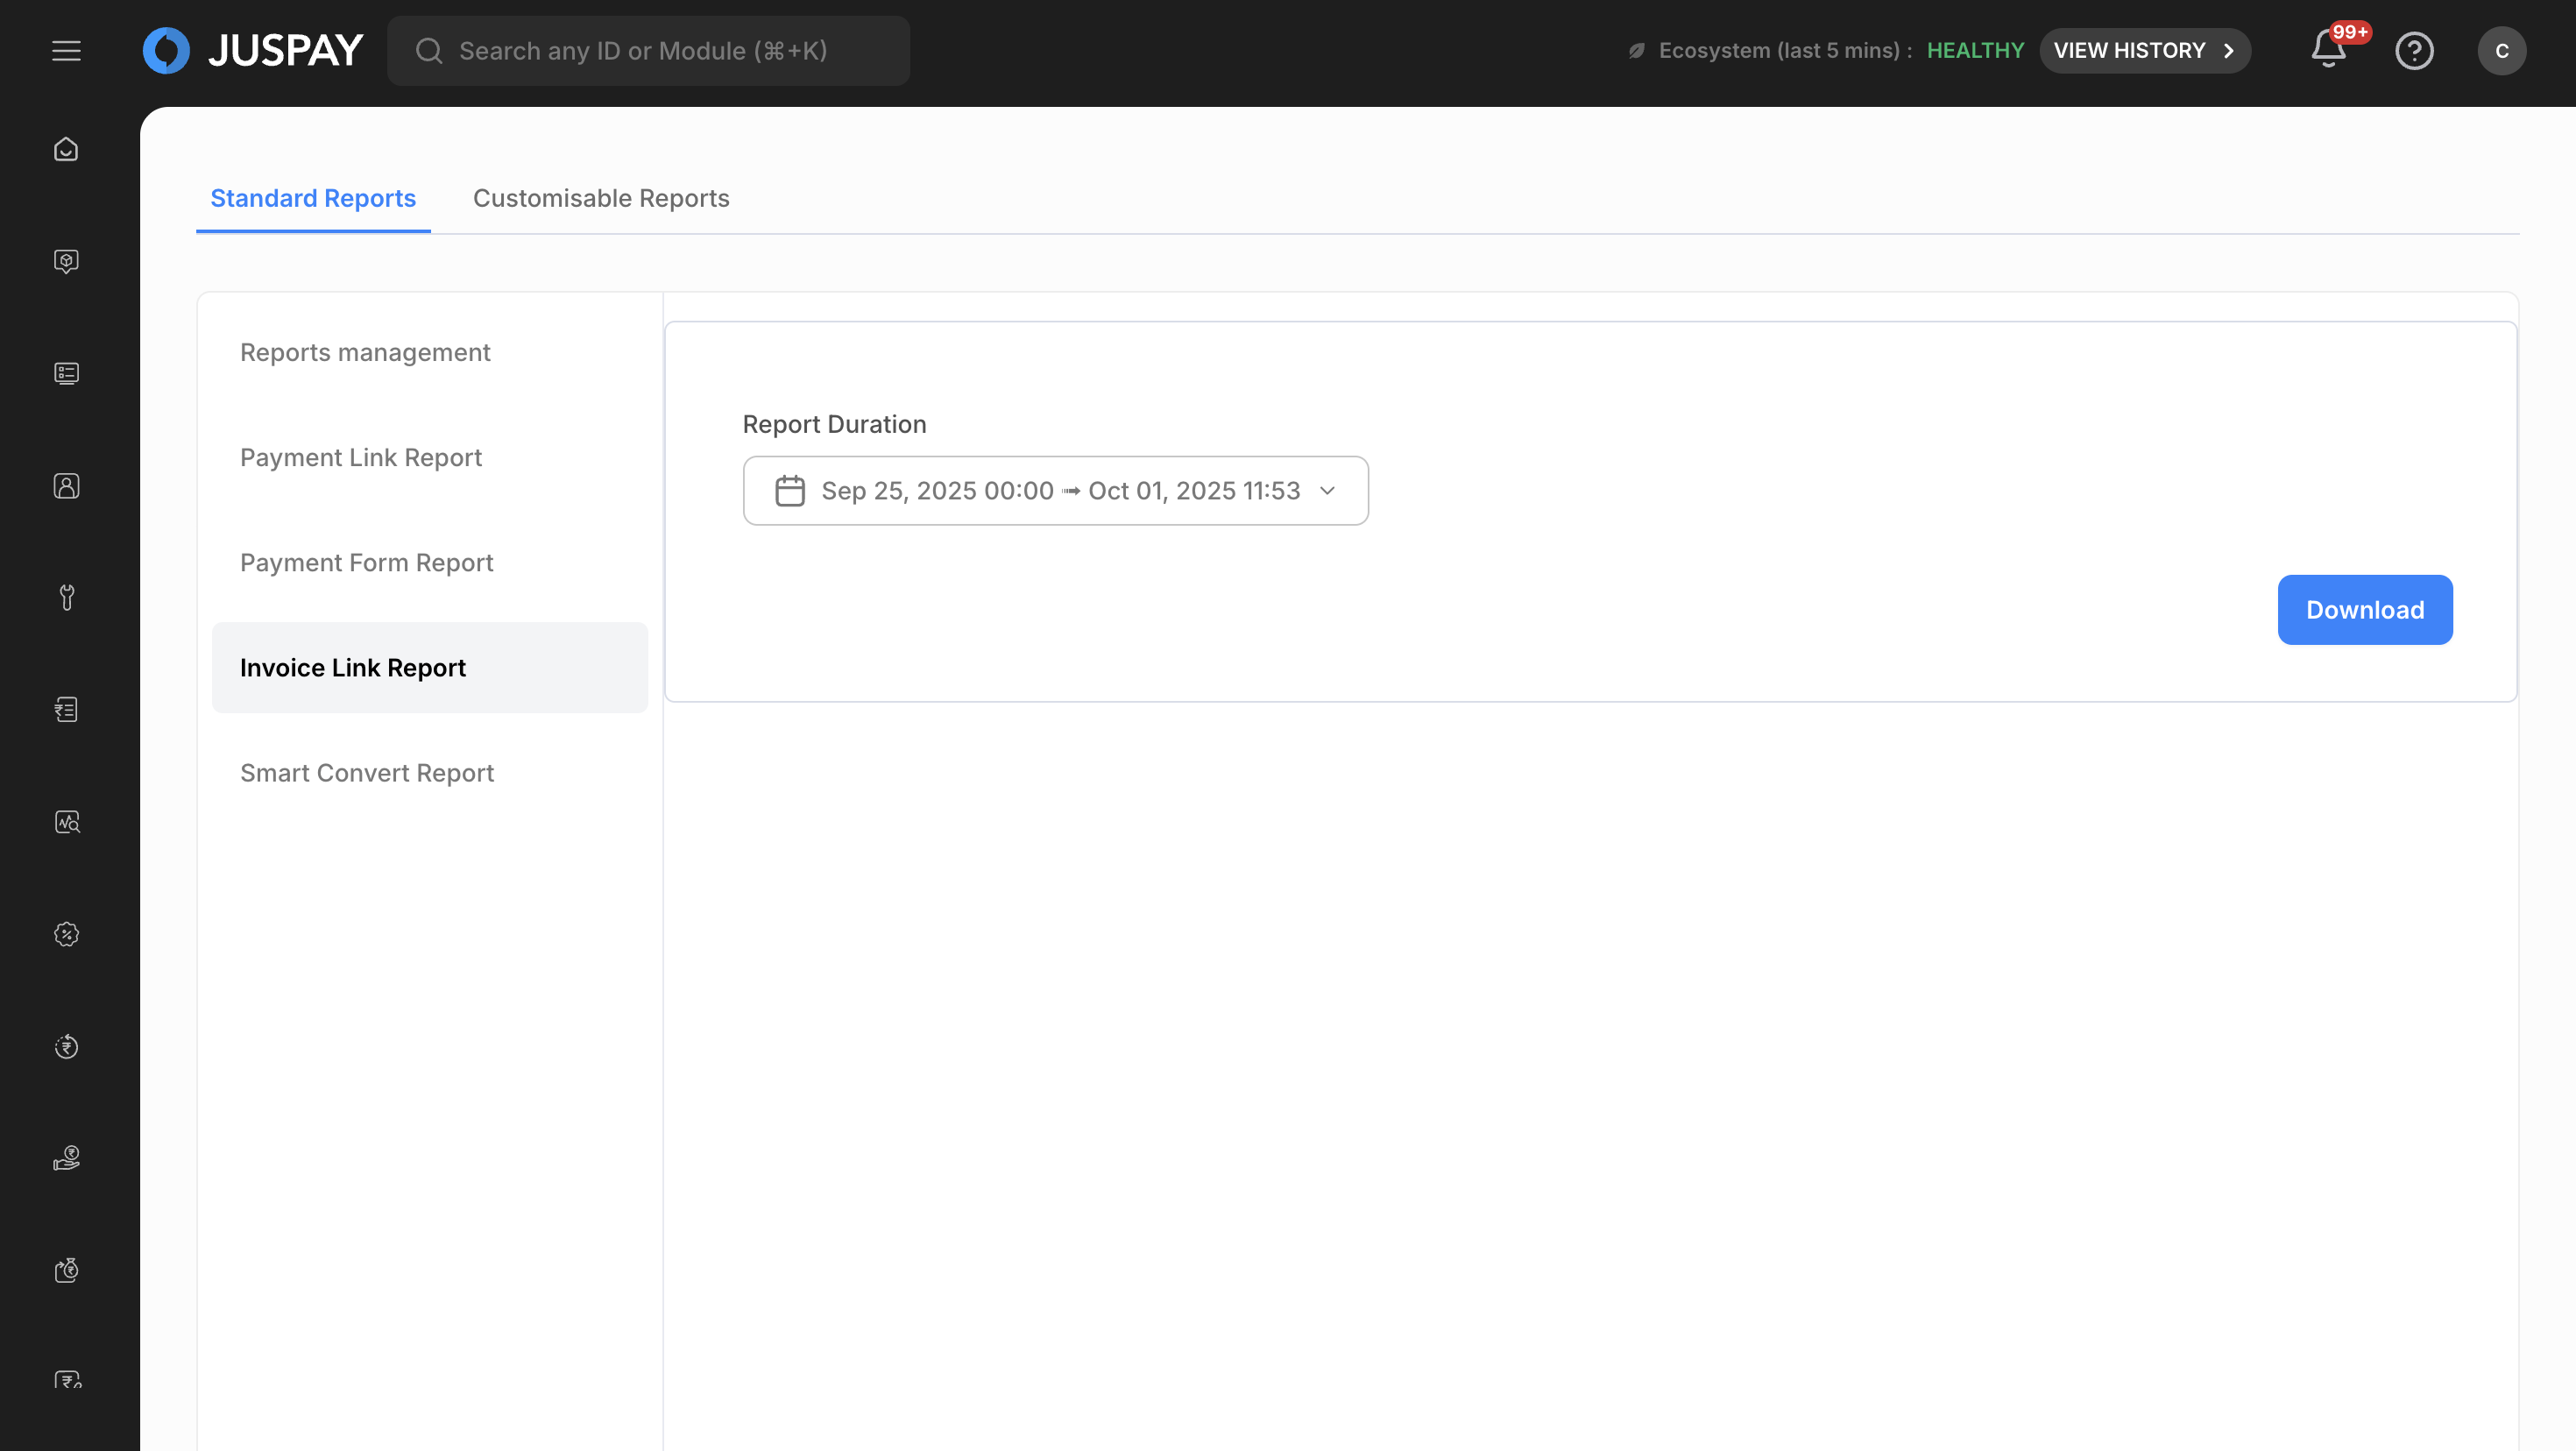This screenshot has height=1451, width=2576.
Task: Click the user profile sidebar icon
Action: click(x=66, y=486)
